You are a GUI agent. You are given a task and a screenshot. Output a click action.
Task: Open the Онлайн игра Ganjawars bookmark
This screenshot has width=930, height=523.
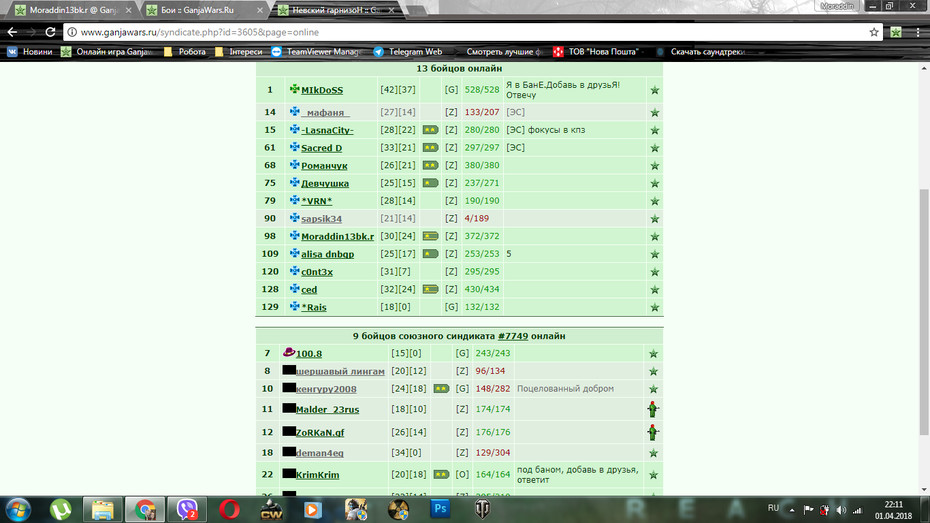coord(107,52)
